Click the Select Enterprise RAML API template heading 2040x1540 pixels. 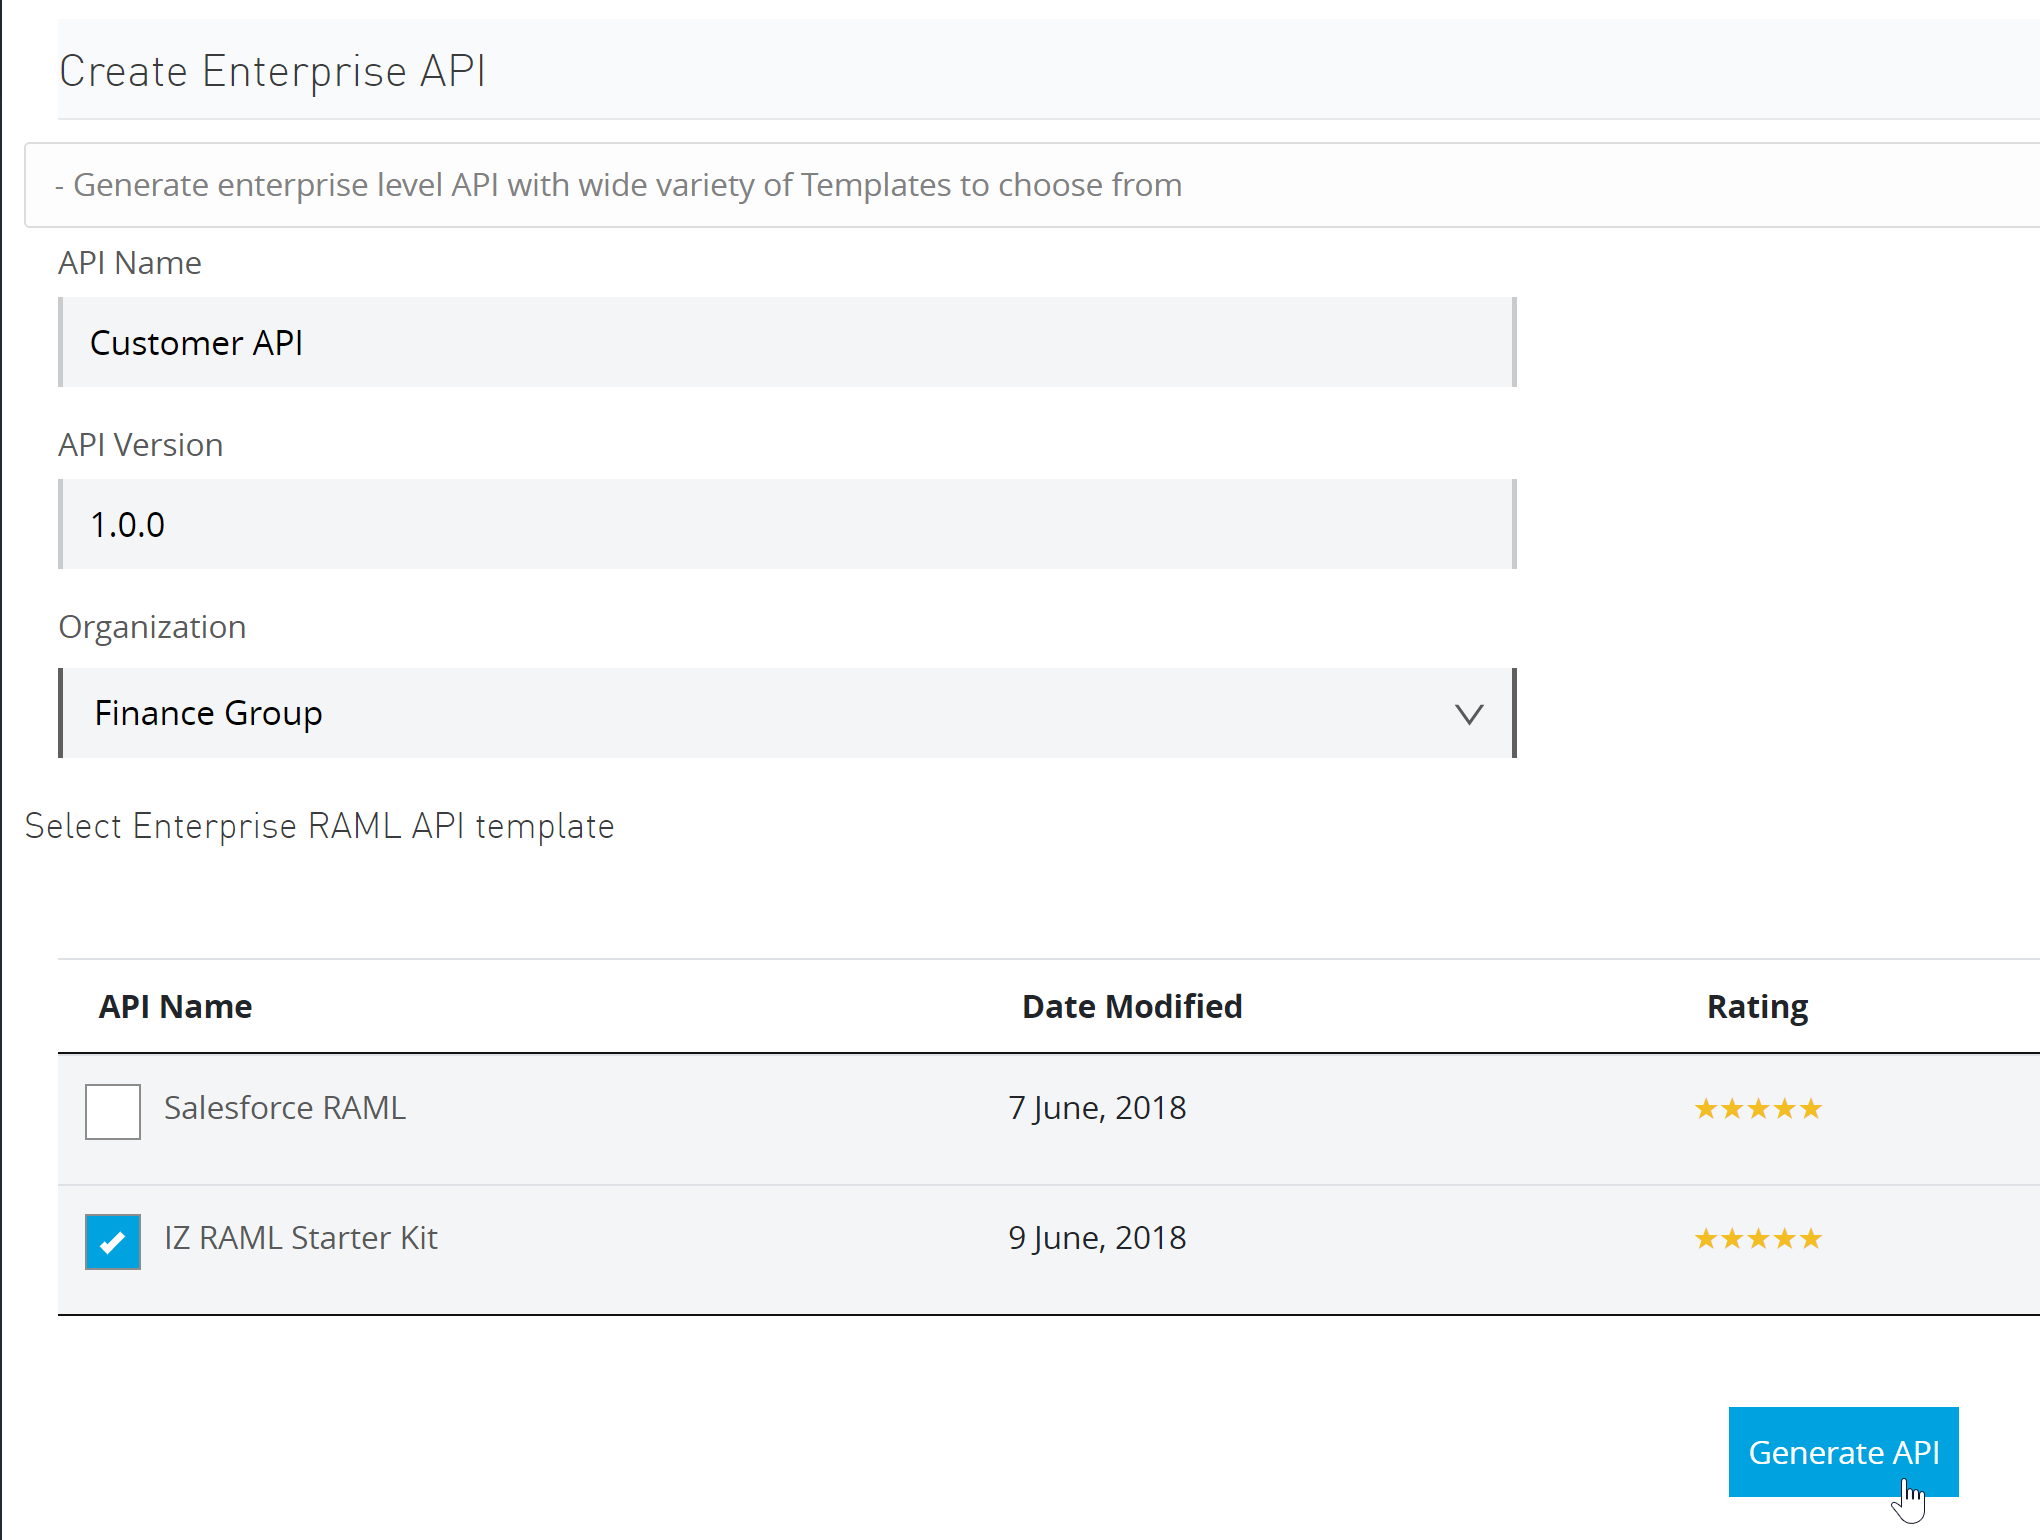[x=319, y=827]
